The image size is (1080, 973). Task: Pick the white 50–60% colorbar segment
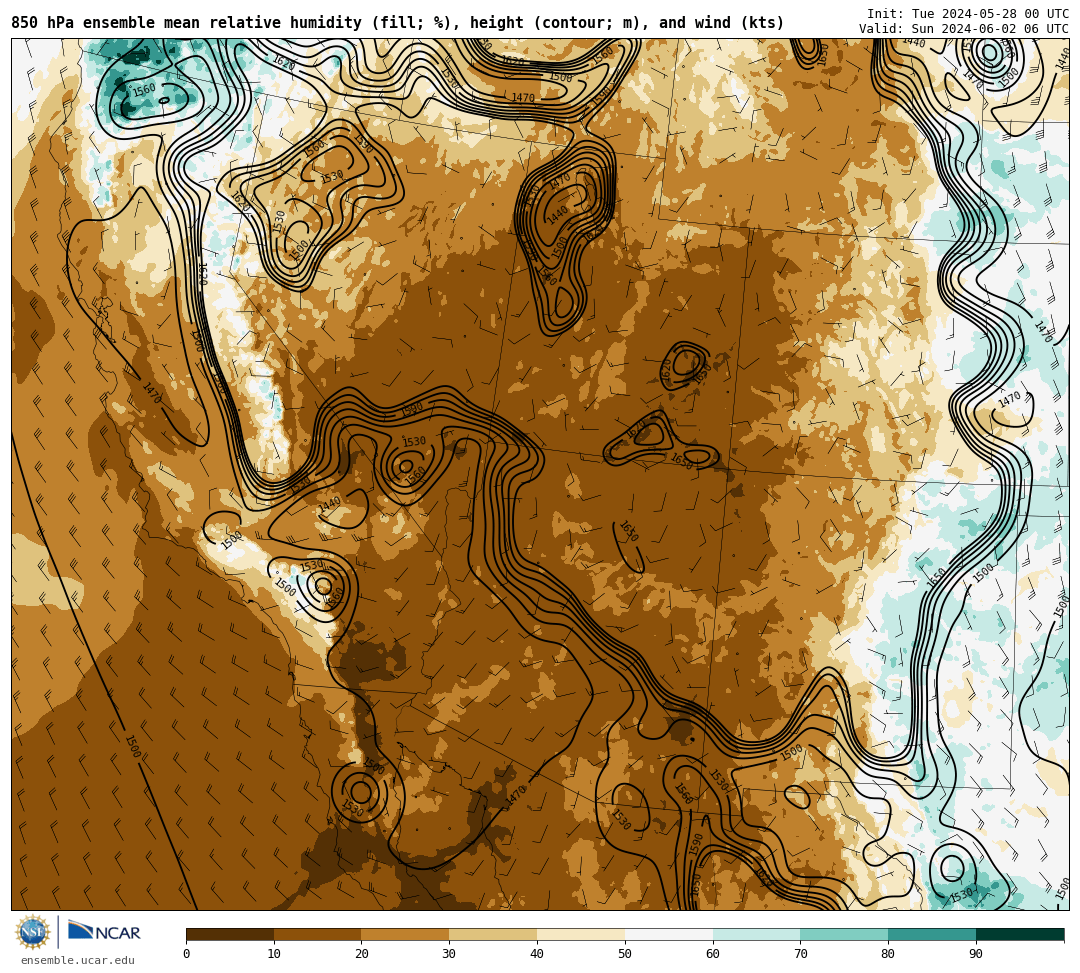coord(669,934)
